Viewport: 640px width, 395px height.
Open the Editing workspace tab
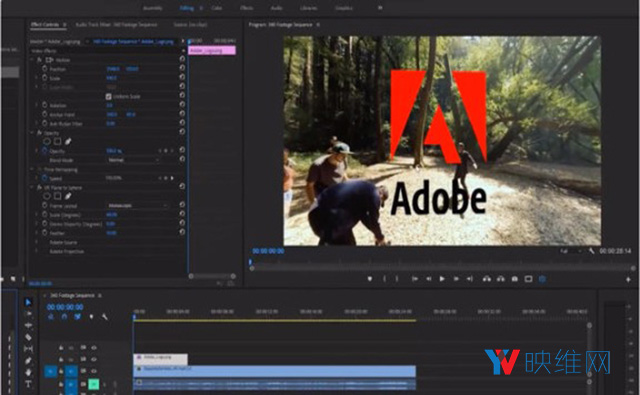click(x=187, y=8)
